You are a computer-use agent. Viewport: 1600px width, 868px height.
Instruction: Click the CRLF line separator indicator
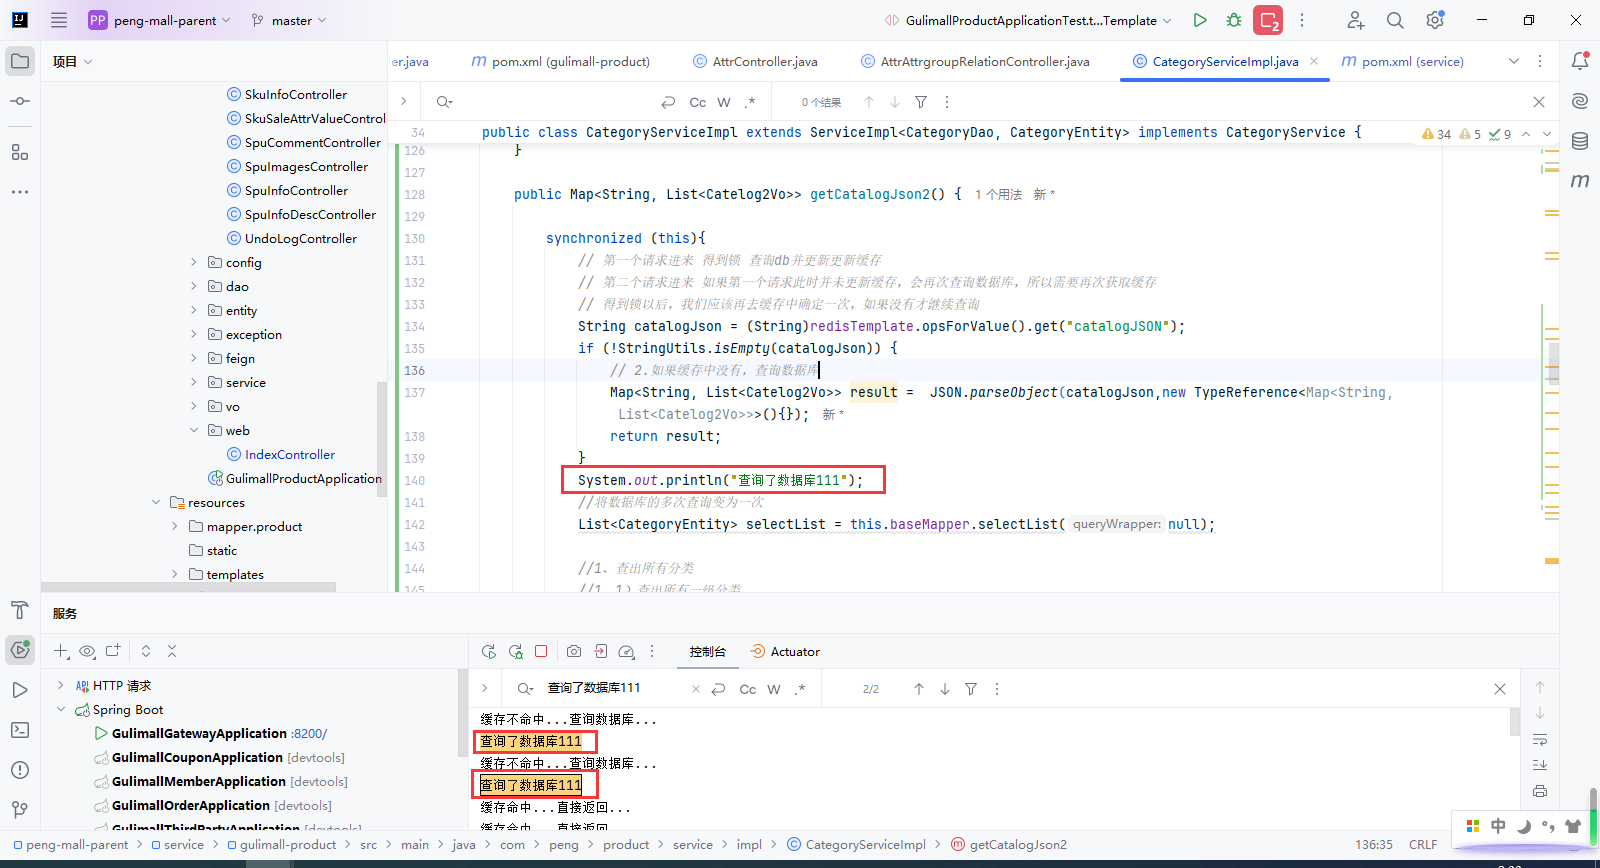point(1423,844)
